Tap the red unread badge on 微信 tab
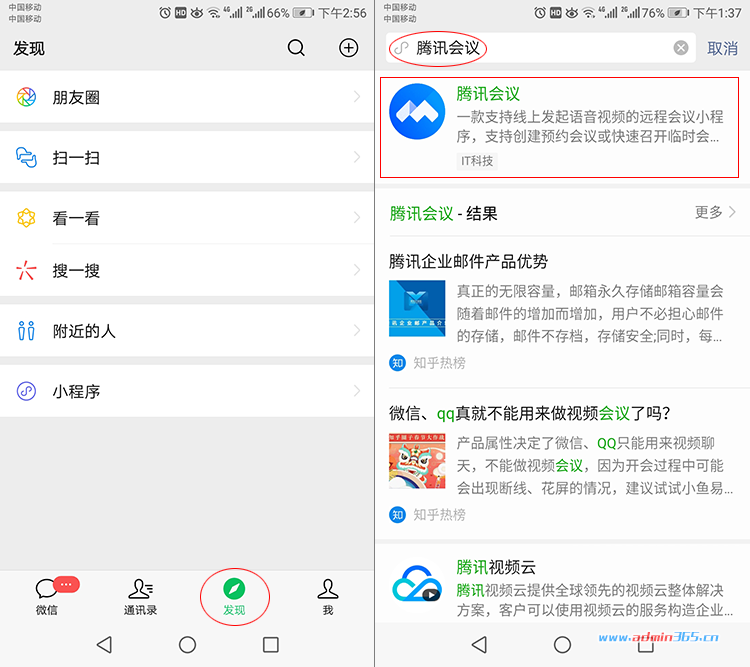The height and width of the screenshot is (667, 750). [x=66, y=585]
